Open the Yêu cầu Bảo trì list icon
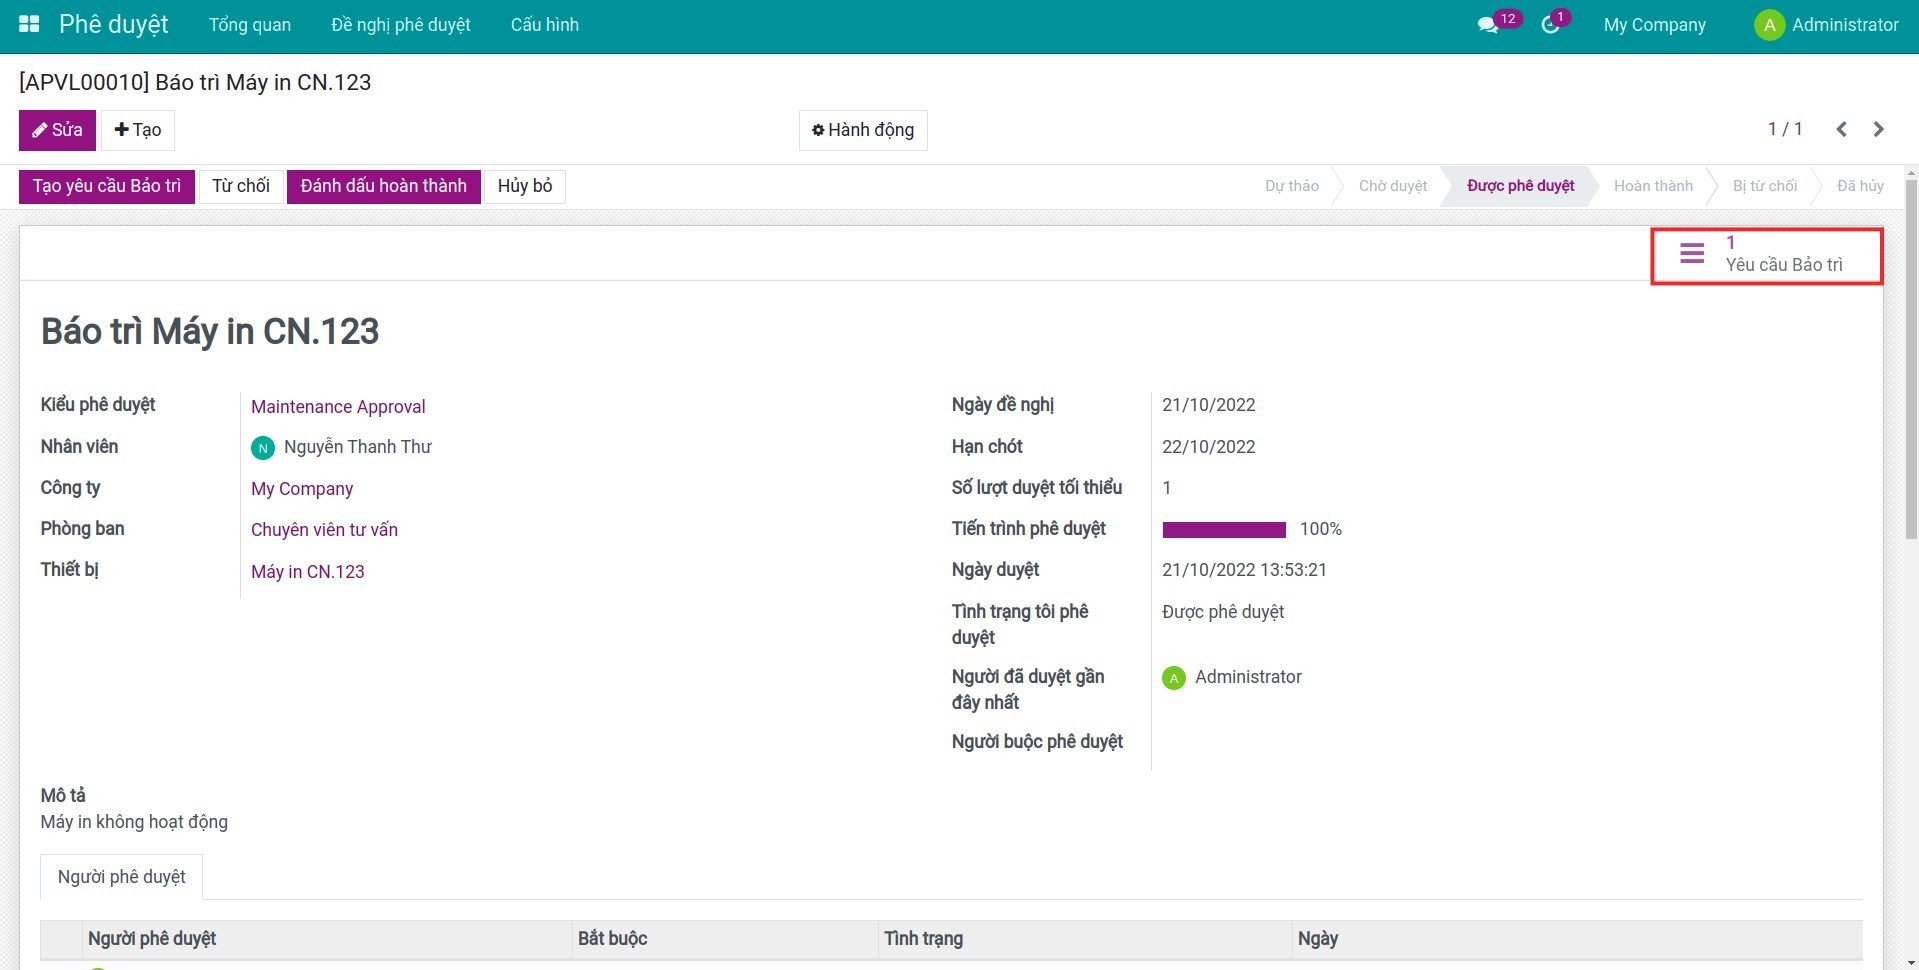This screenshot has height=970, width=1919. [x=1692, y=254]
